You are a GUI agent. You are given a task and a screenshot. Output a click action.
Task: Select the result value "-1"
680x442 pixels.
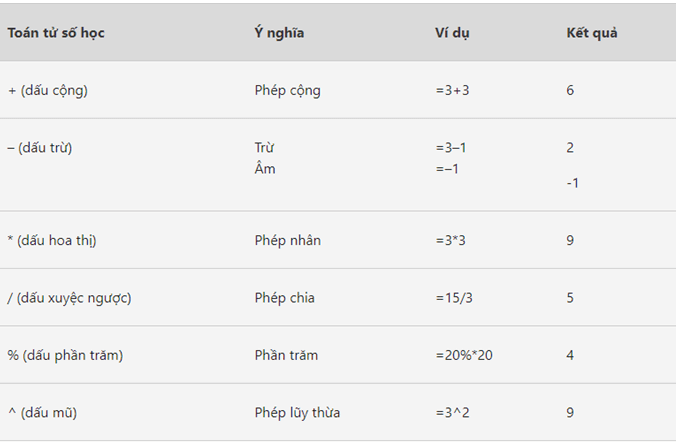572,183
